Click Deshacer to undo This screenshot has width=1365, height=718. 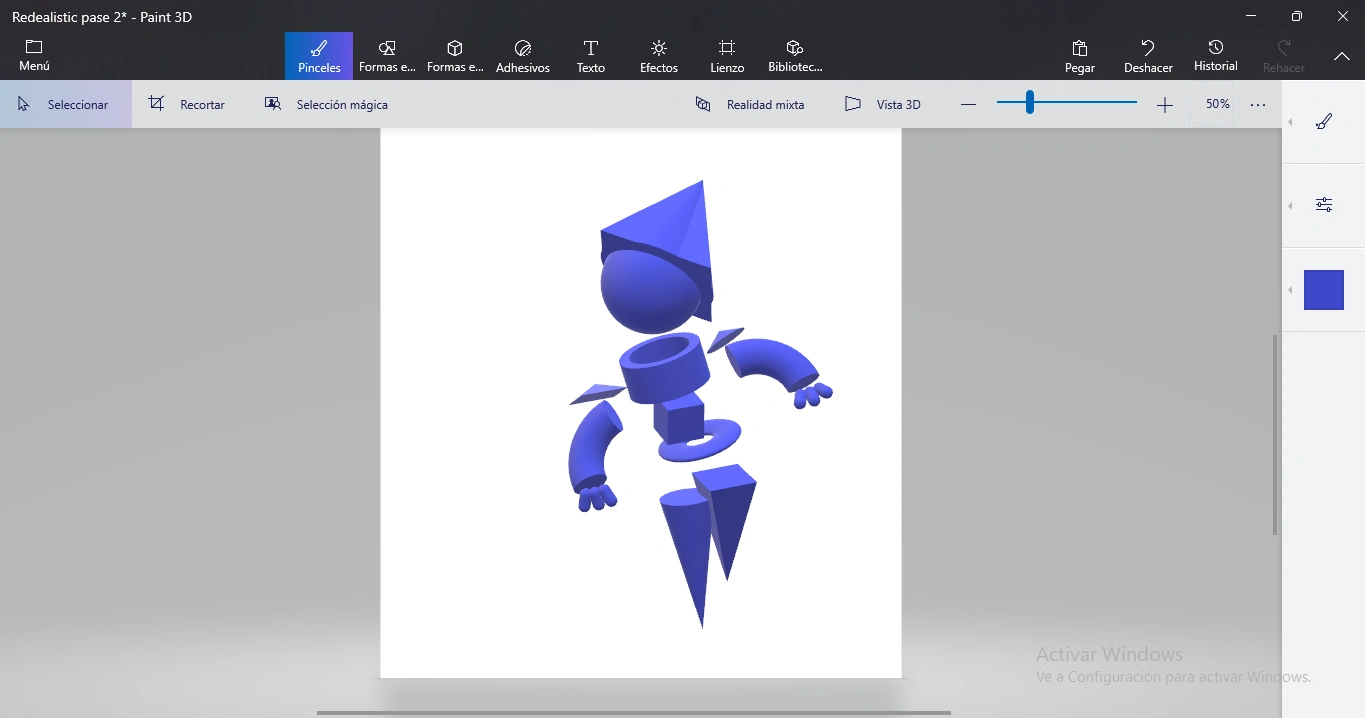1148,56
